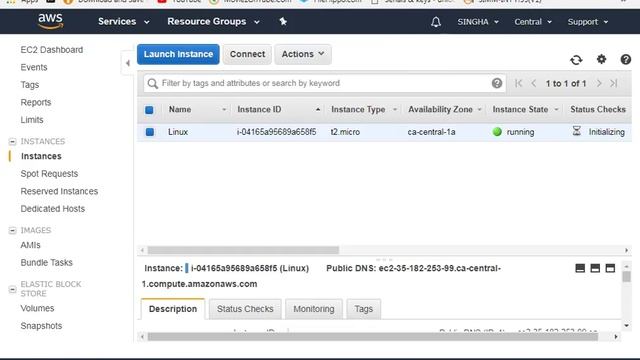Sort by the Name column header
Image resolution: width=640 pixels, height=360 pixels.
(x=180, y=109)
